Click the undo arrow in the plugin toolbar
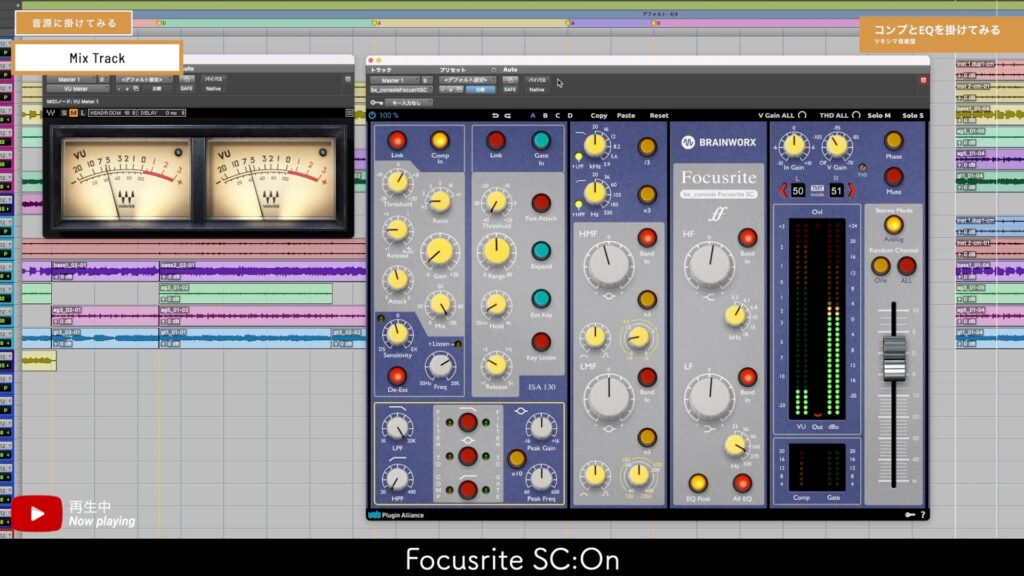The image size is (1024, 576). (x=495, y=116)
